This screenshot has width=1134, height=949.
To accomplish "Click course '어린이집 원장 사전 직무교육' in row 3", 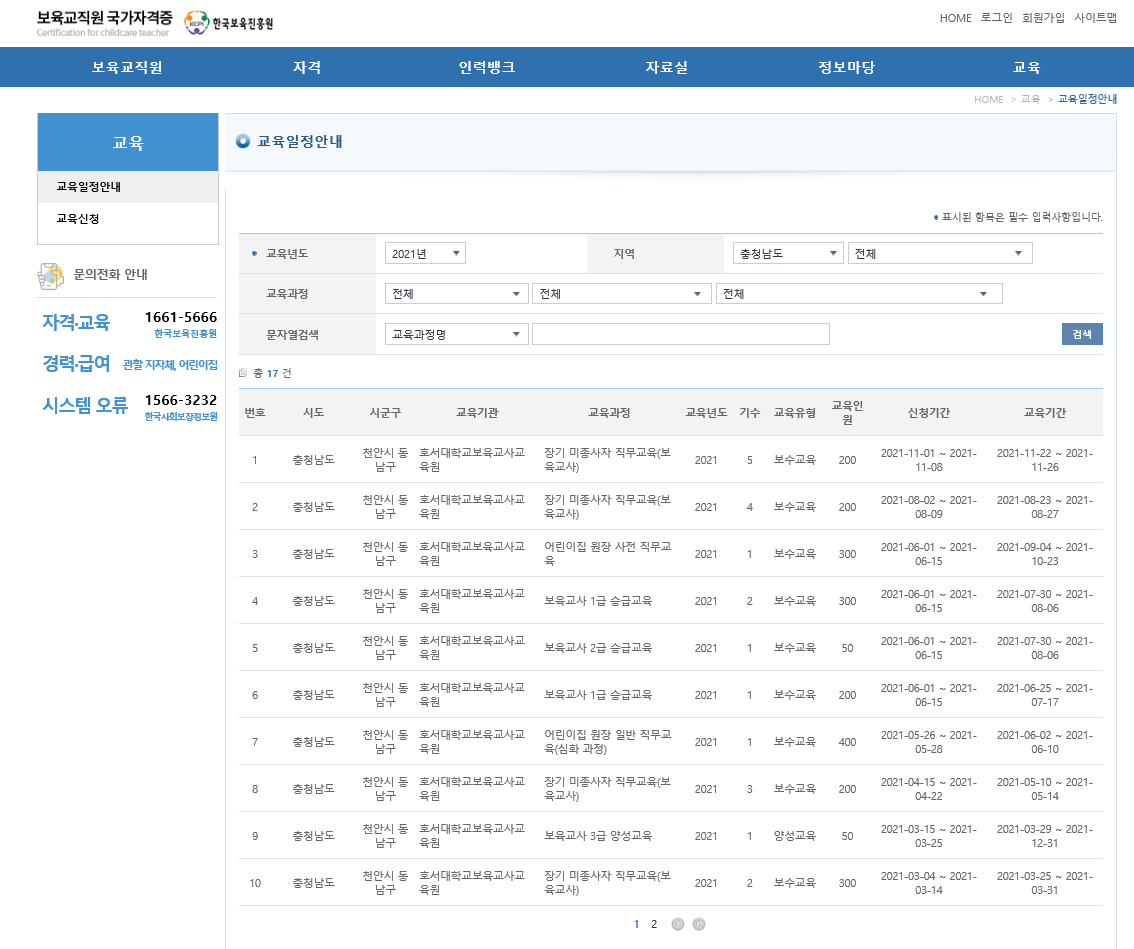I will click(x=608, y=553).
